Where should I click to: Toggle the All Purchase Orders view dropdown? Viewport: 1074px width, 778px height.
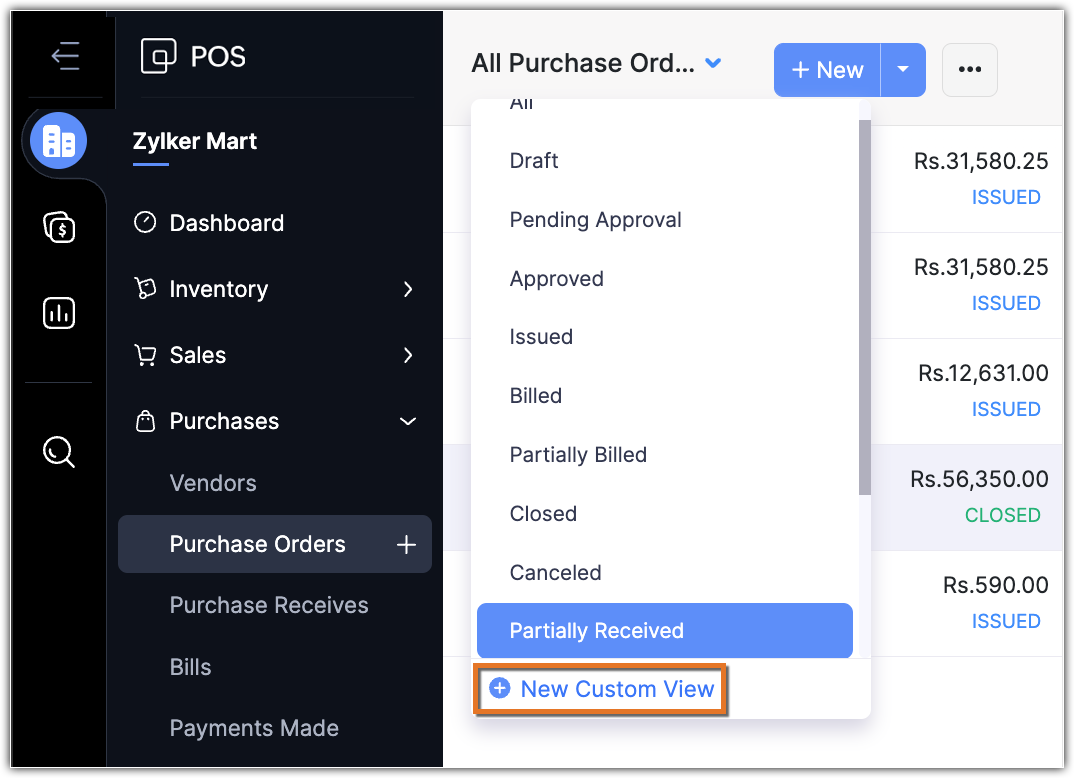(713, 63)
